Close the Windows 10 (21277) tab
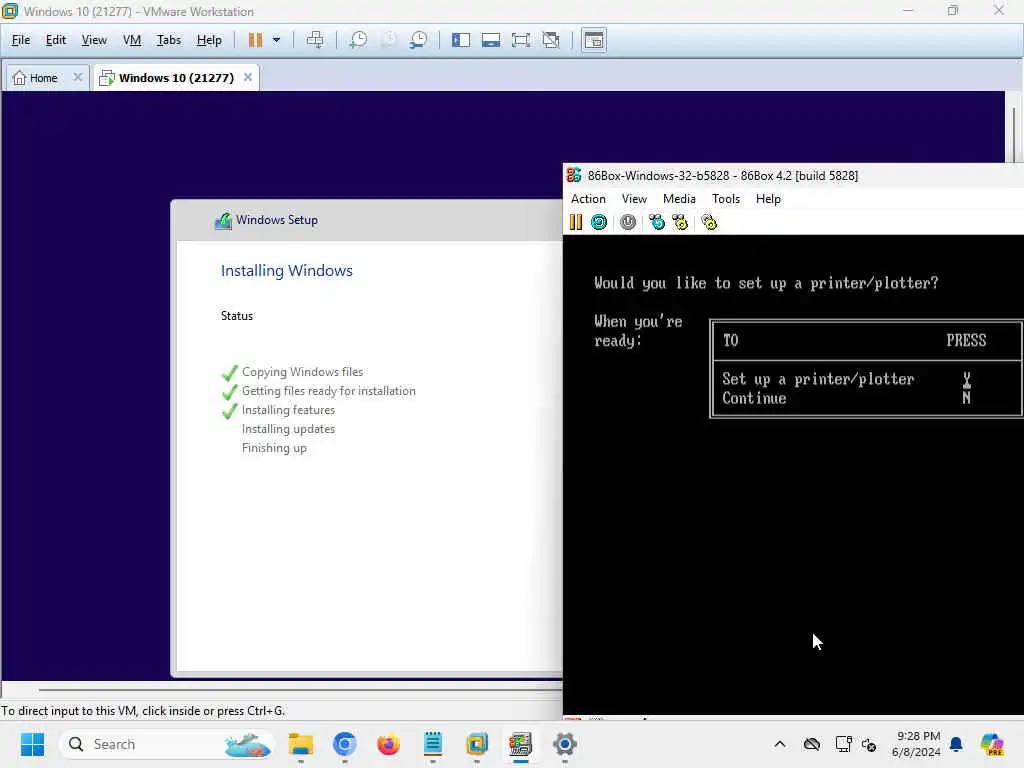The height and width of the screenshot is (768, 1024). pyautogui.click(x=248, y=77)
